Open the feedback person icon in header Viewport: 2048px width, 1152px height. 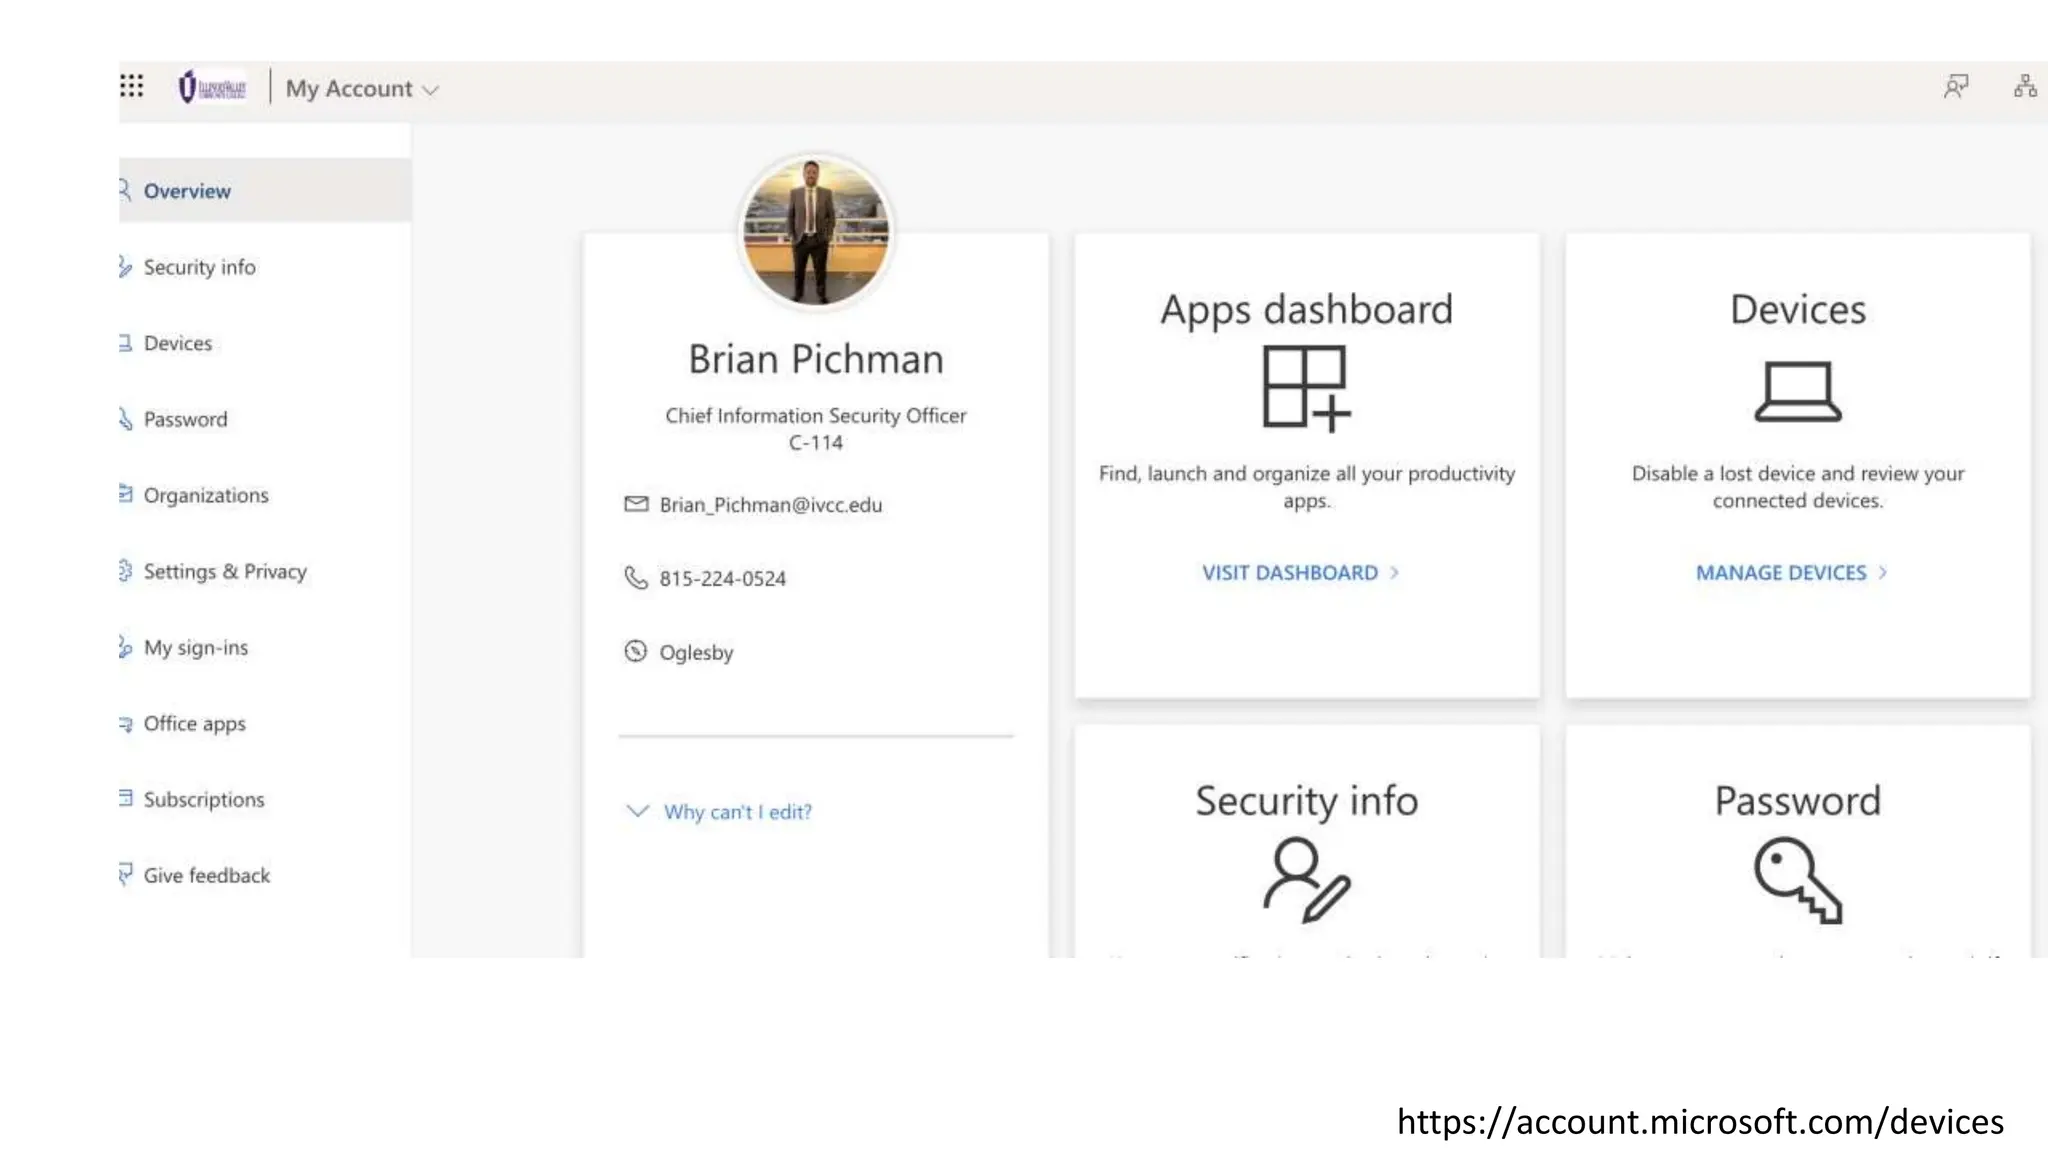(1955, 87)
